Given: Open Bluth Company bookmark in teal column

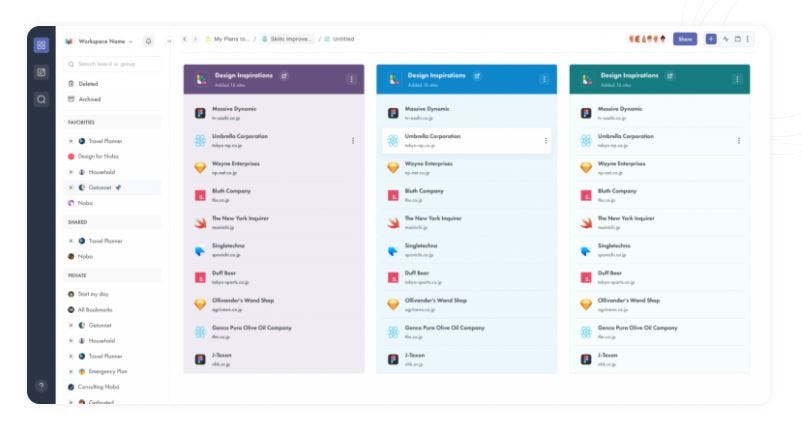Looking at the screenshot, I should click(659, 195).
